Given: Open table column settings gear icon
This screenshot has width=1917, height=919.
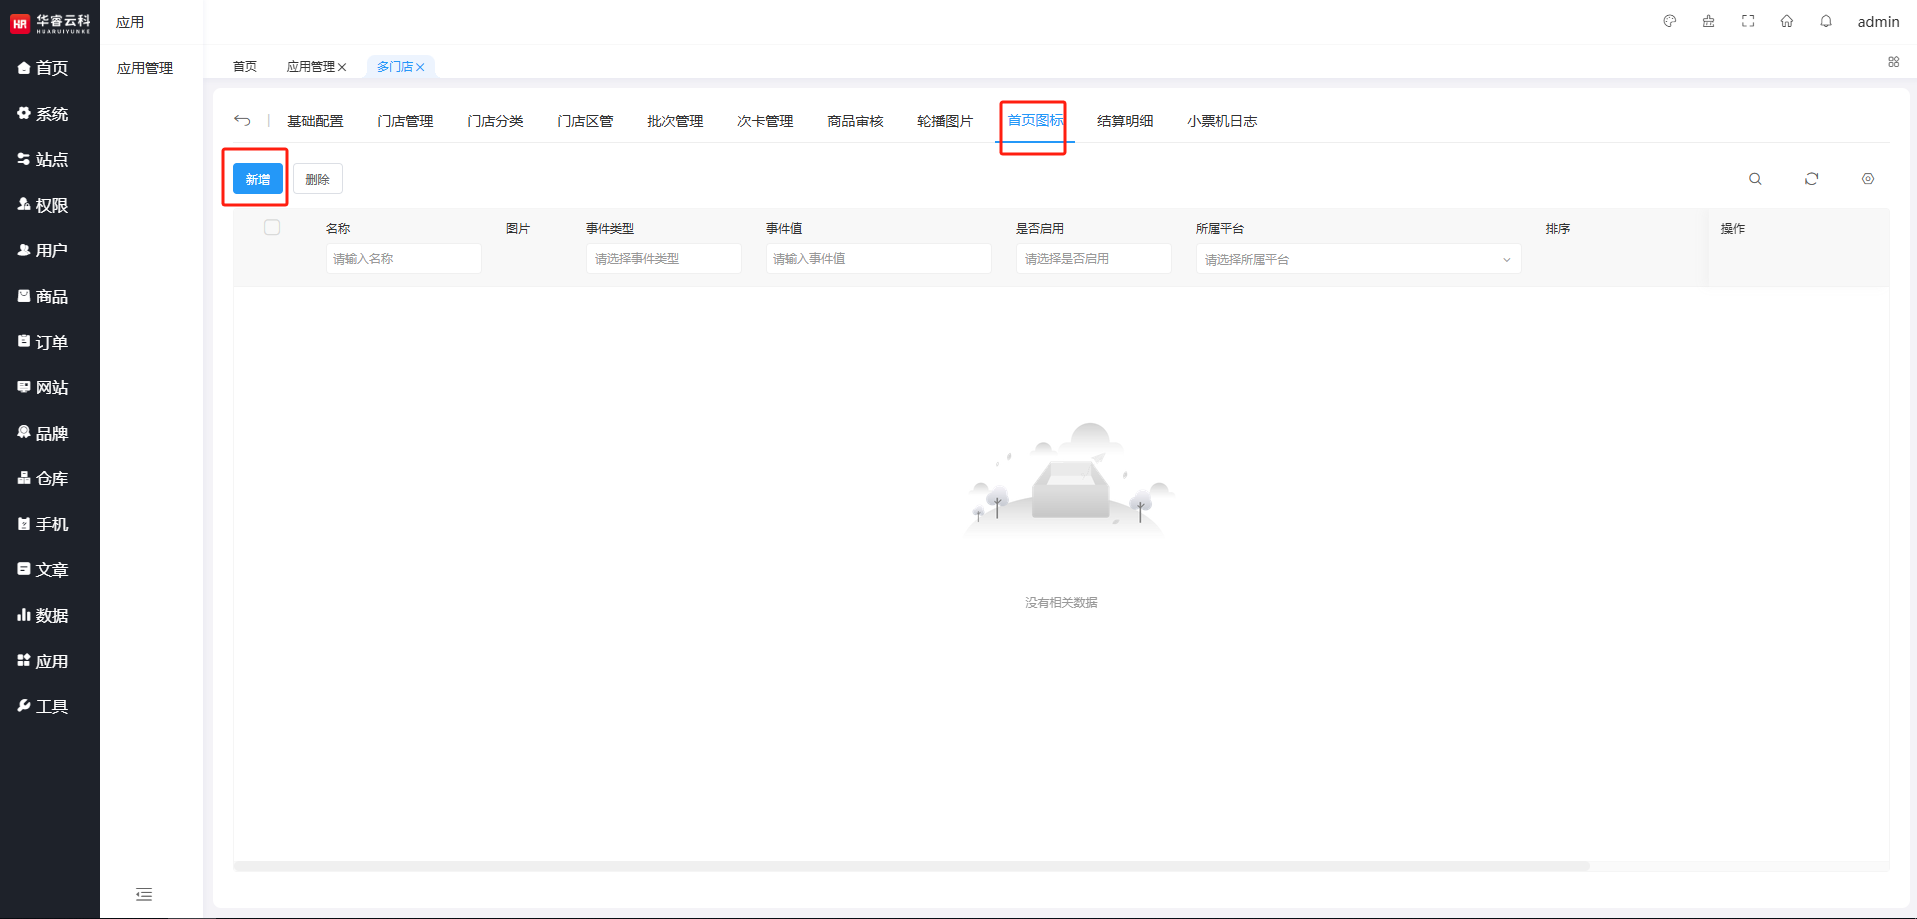Looking at the screenshot, I should coord(1868,179).
